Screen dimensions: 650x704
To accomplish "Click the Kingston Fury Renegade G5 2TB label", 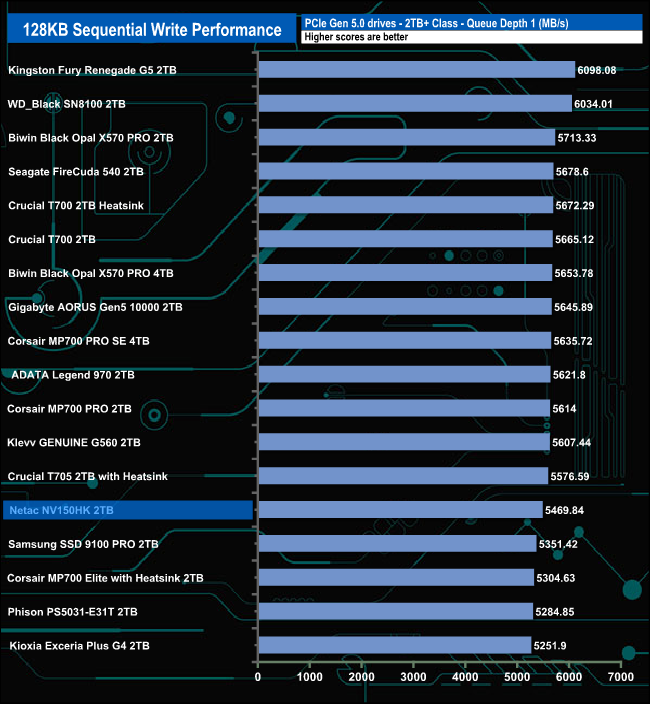I will click(x=92, y=70).
